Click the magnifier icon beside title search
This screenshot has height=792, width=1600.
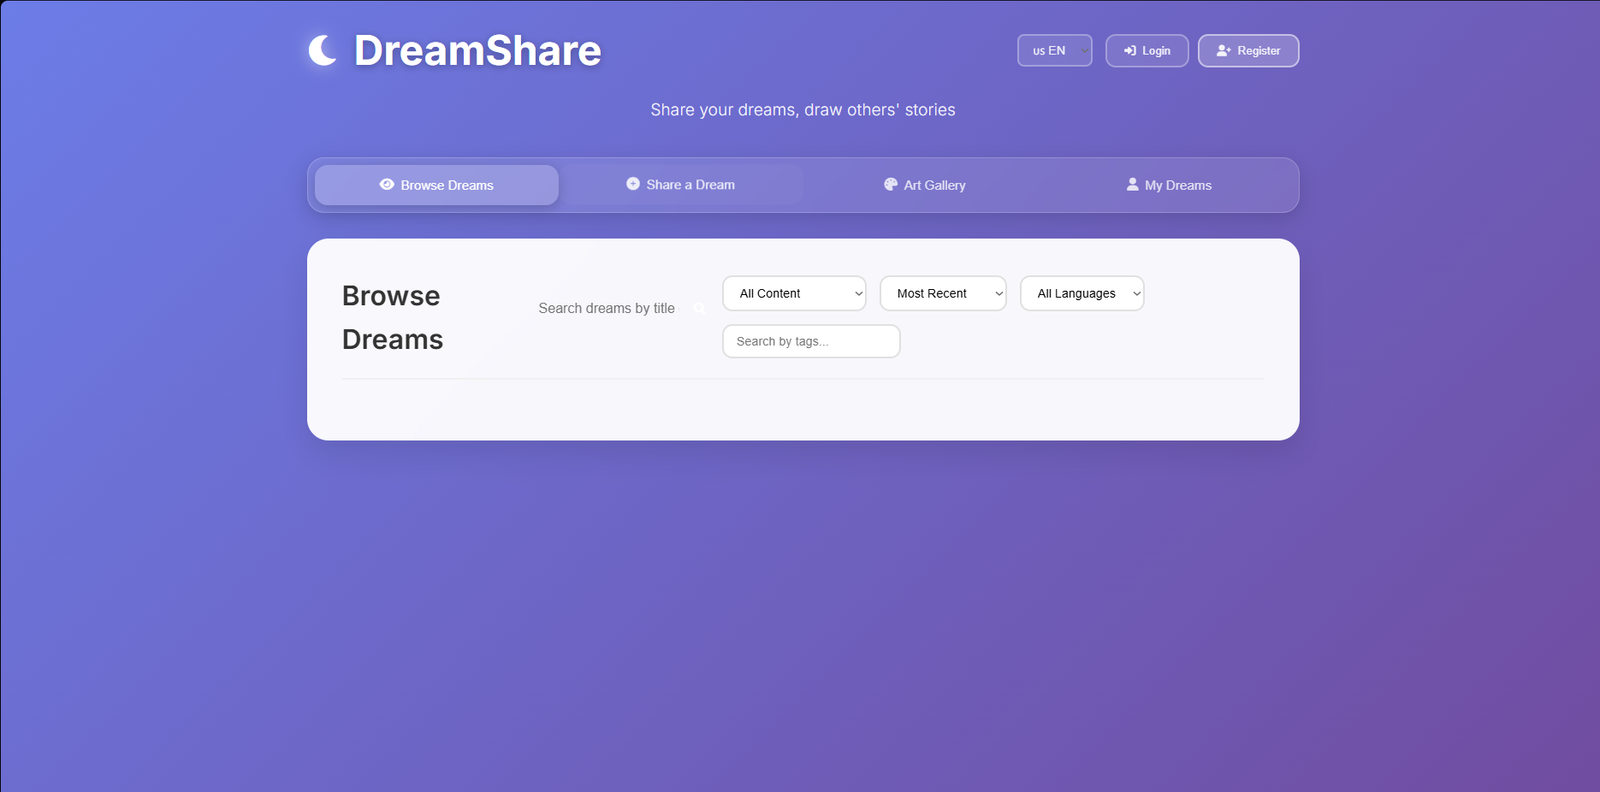700,309
